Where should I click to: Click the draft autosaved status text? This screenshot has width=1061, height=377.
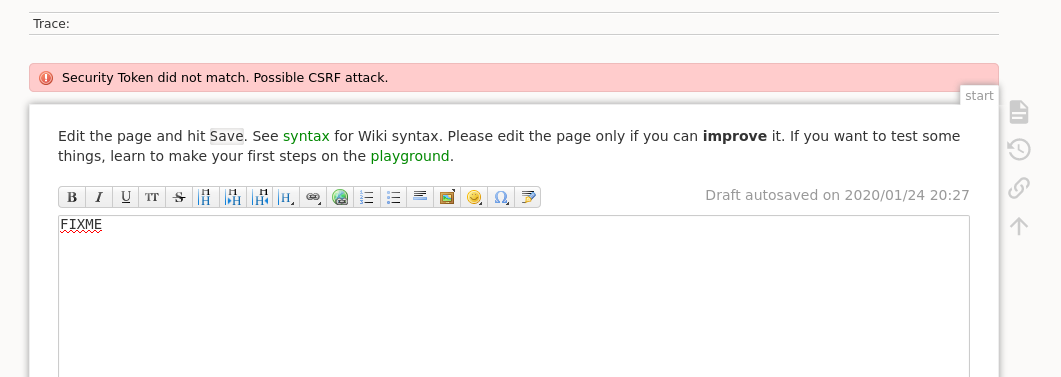(837, 196)
